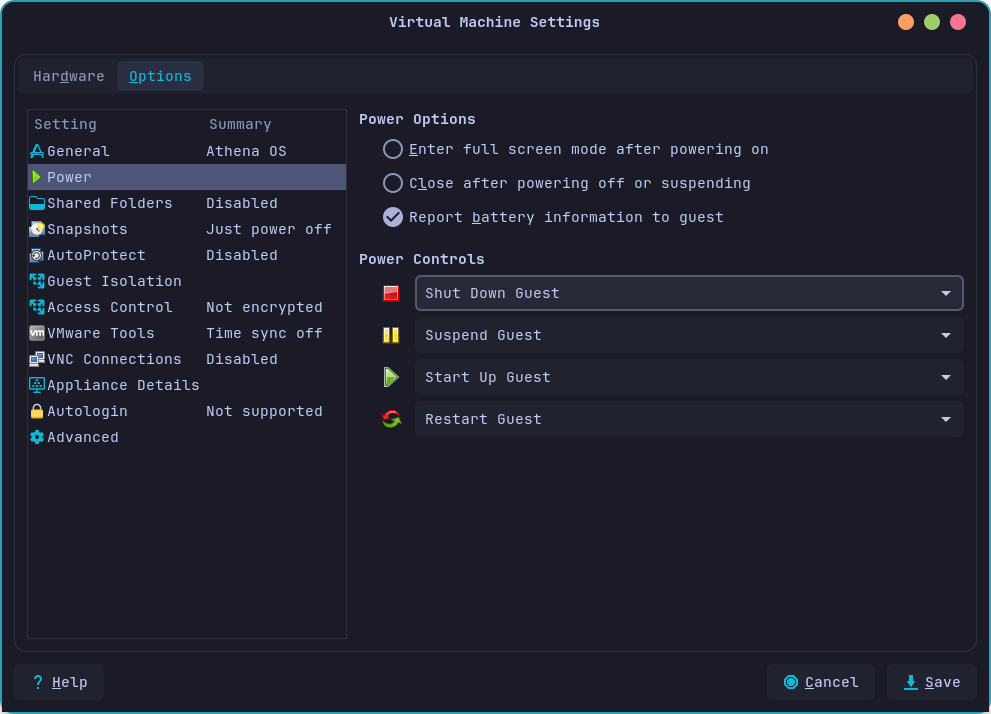The width and height of the screenshot is (991, 714).
Task: Select close after powering off option
Action: click(x=392, y=183)
